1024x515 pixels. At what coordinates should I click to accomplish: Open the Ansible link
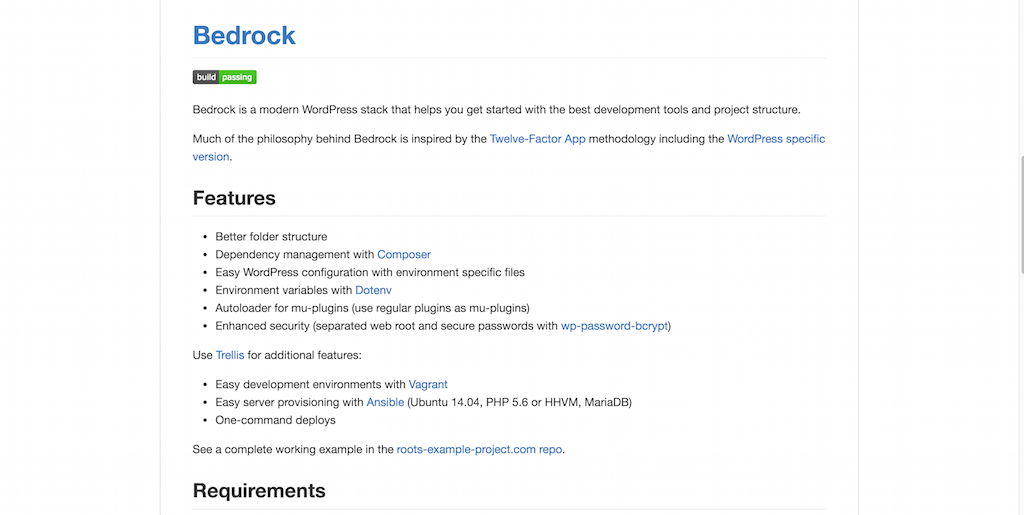click(385, 402)
